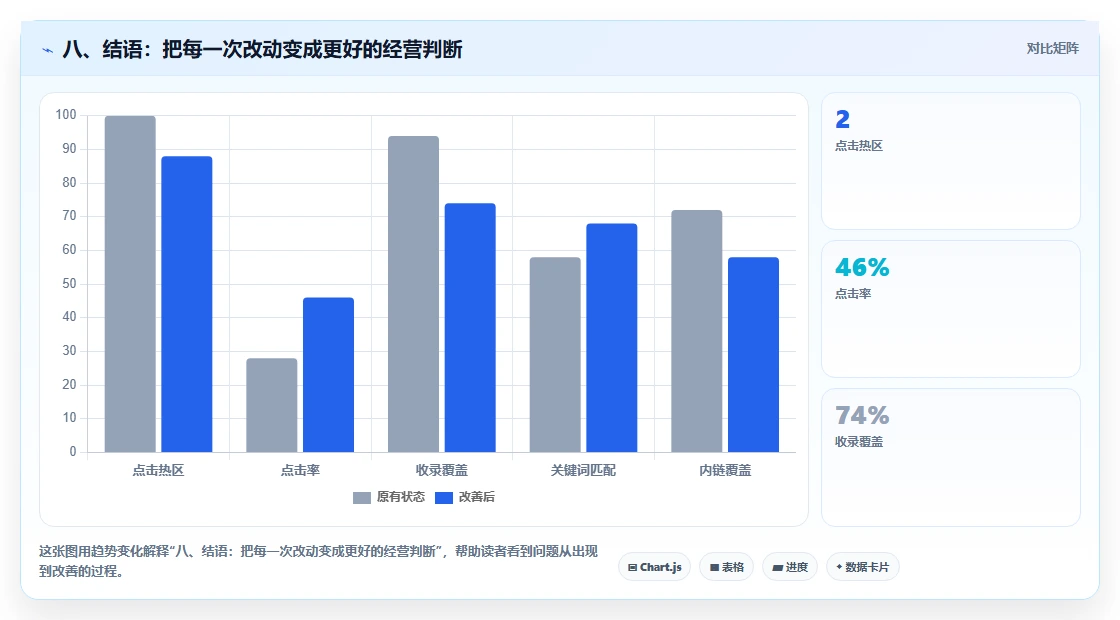This screenshot has height=620, width=1120.
Task: Click 点击率 caption in the data card
Action: (854, 294)
